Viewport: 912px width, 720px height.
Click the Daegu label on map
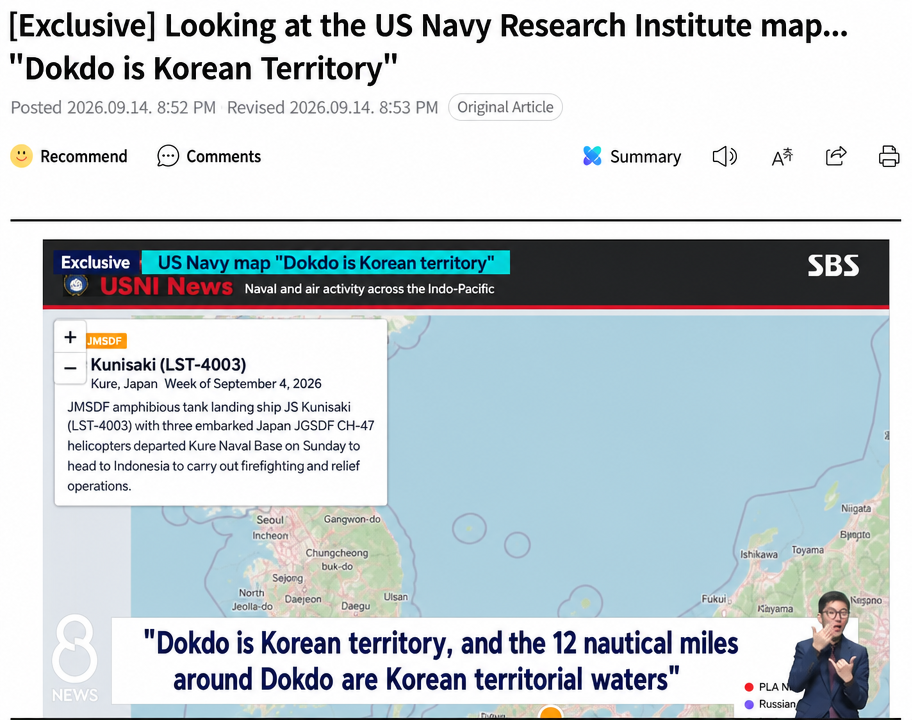click(x=355, y=606)
